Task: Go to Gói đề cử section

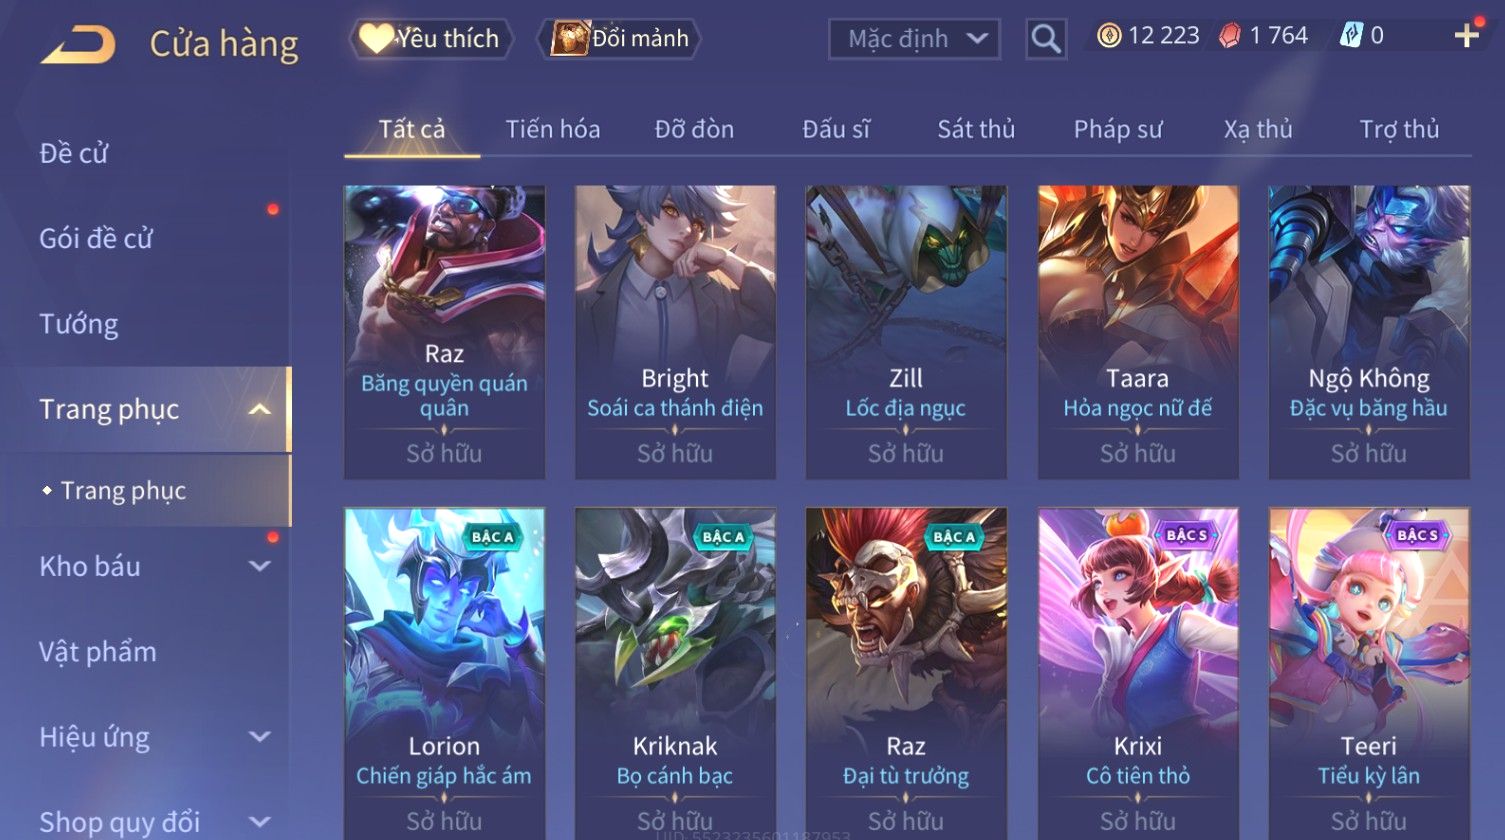Action: [x=96, y=238]
